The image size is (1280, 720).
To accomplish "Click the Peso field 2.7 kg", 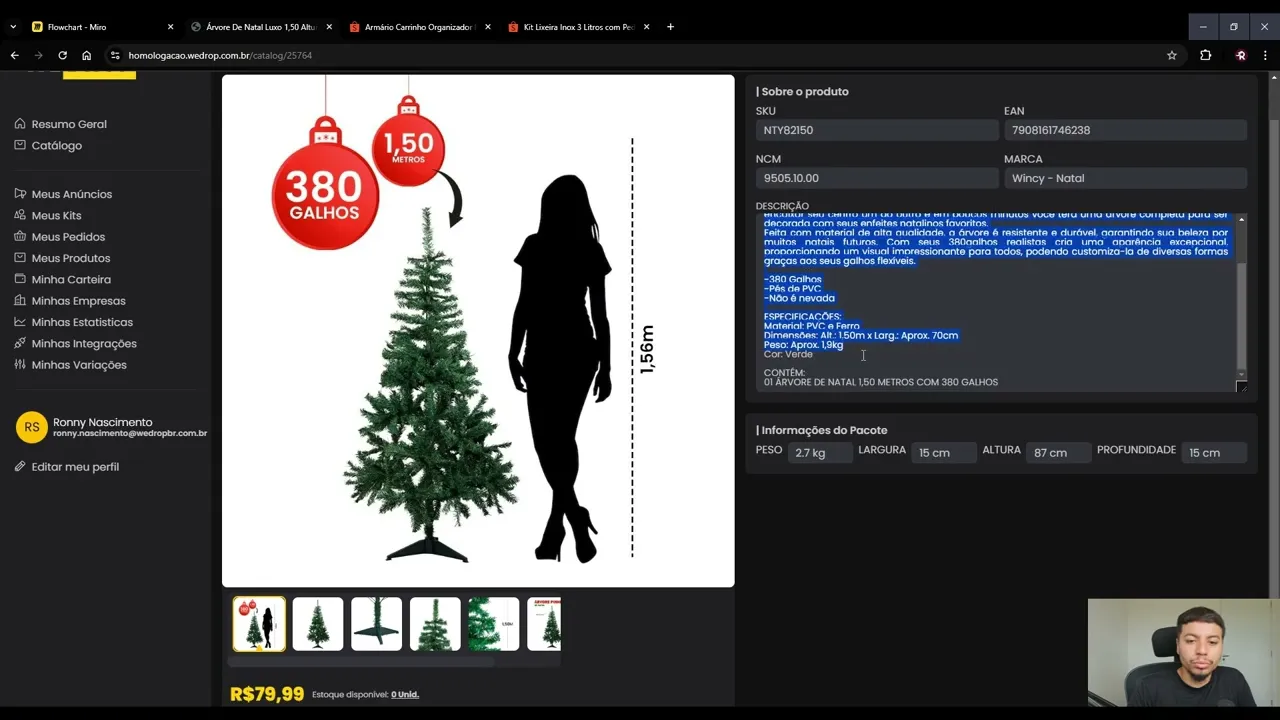I will coord(820,453).
